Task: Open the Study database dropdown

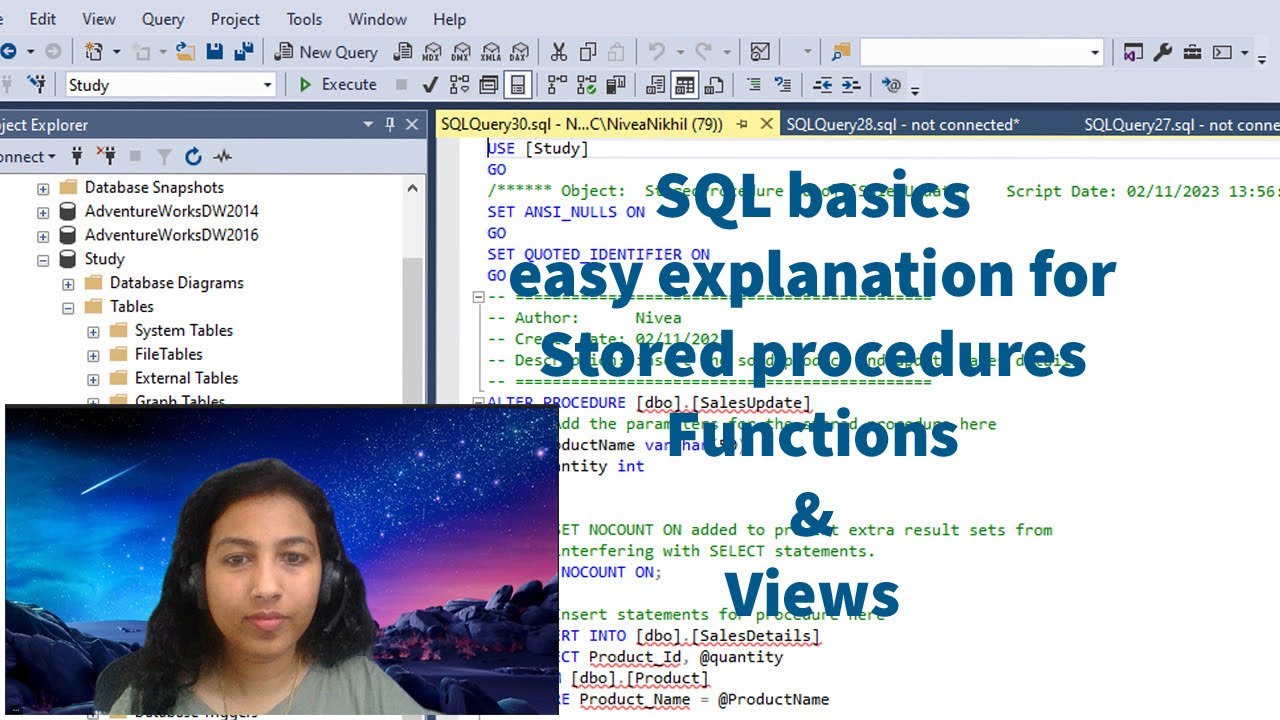Action: point(267,85)
